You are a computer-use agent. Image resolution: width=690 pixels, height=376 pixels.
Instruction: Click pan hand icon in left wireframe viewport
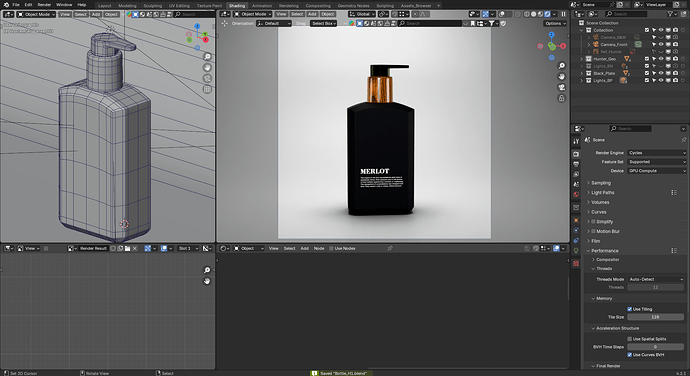tap(207, 67)
